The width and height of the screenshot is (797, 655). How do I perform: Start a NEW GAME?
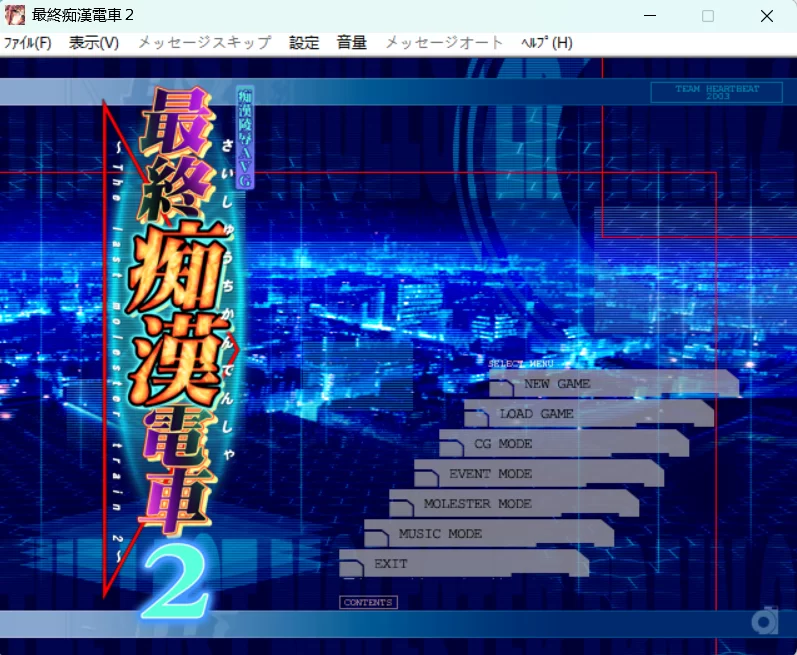pos(614,384)
